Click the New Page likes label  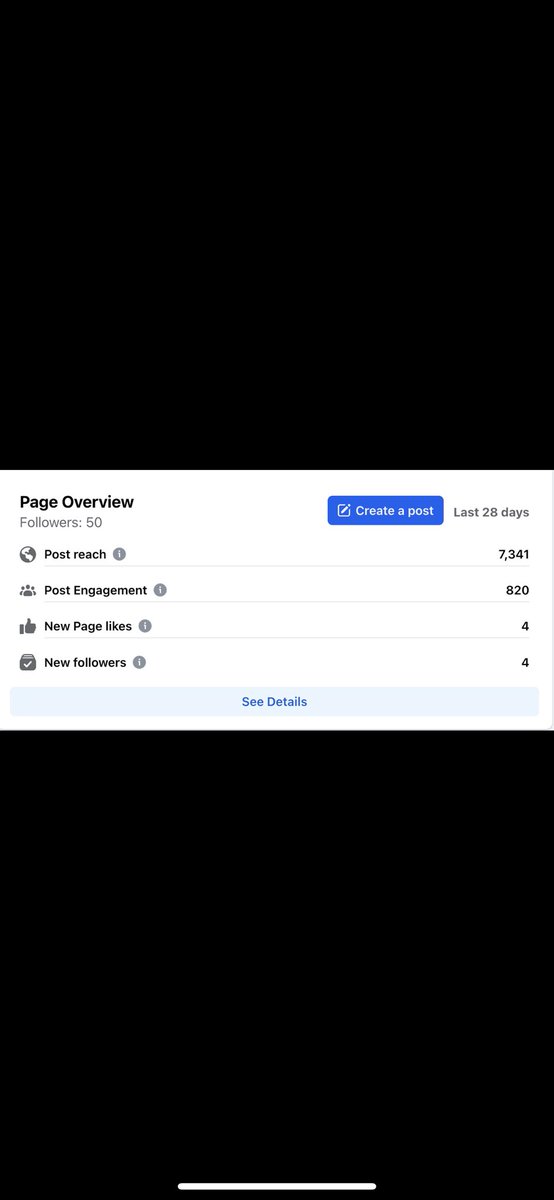(88, 626)
